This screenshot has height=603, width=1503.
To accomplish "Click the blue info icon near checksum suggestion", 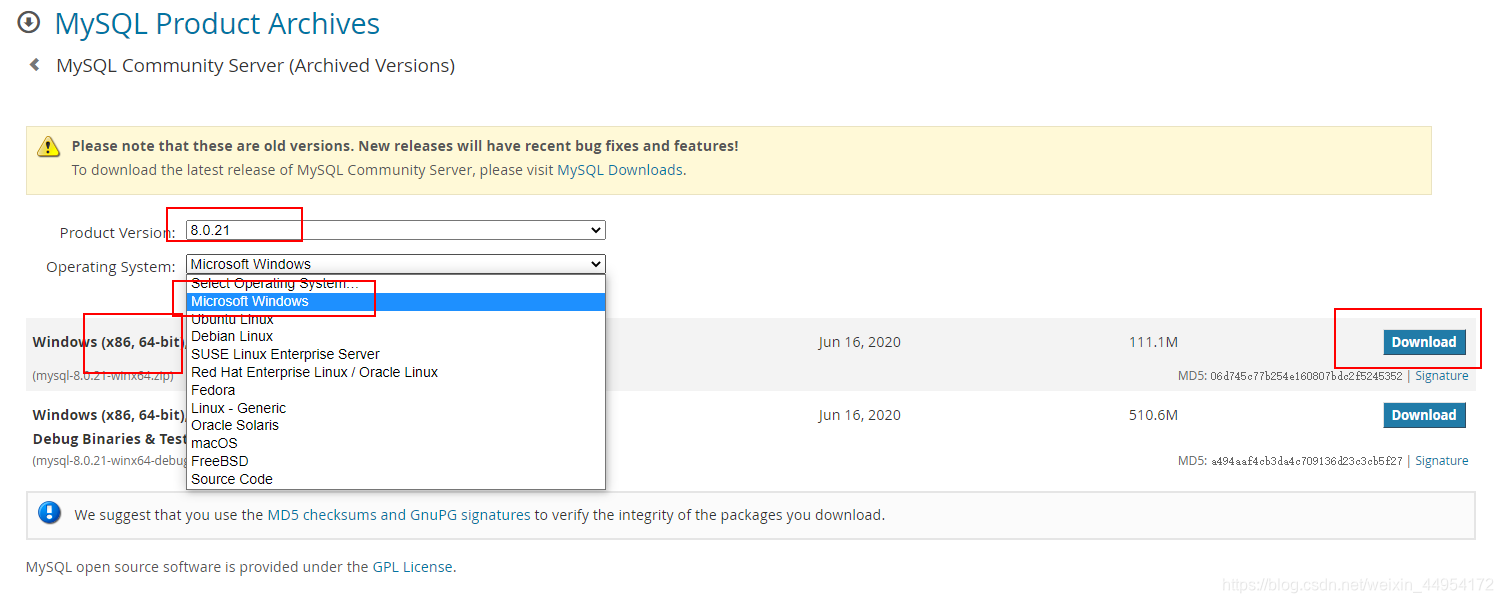I will point(49,513).
